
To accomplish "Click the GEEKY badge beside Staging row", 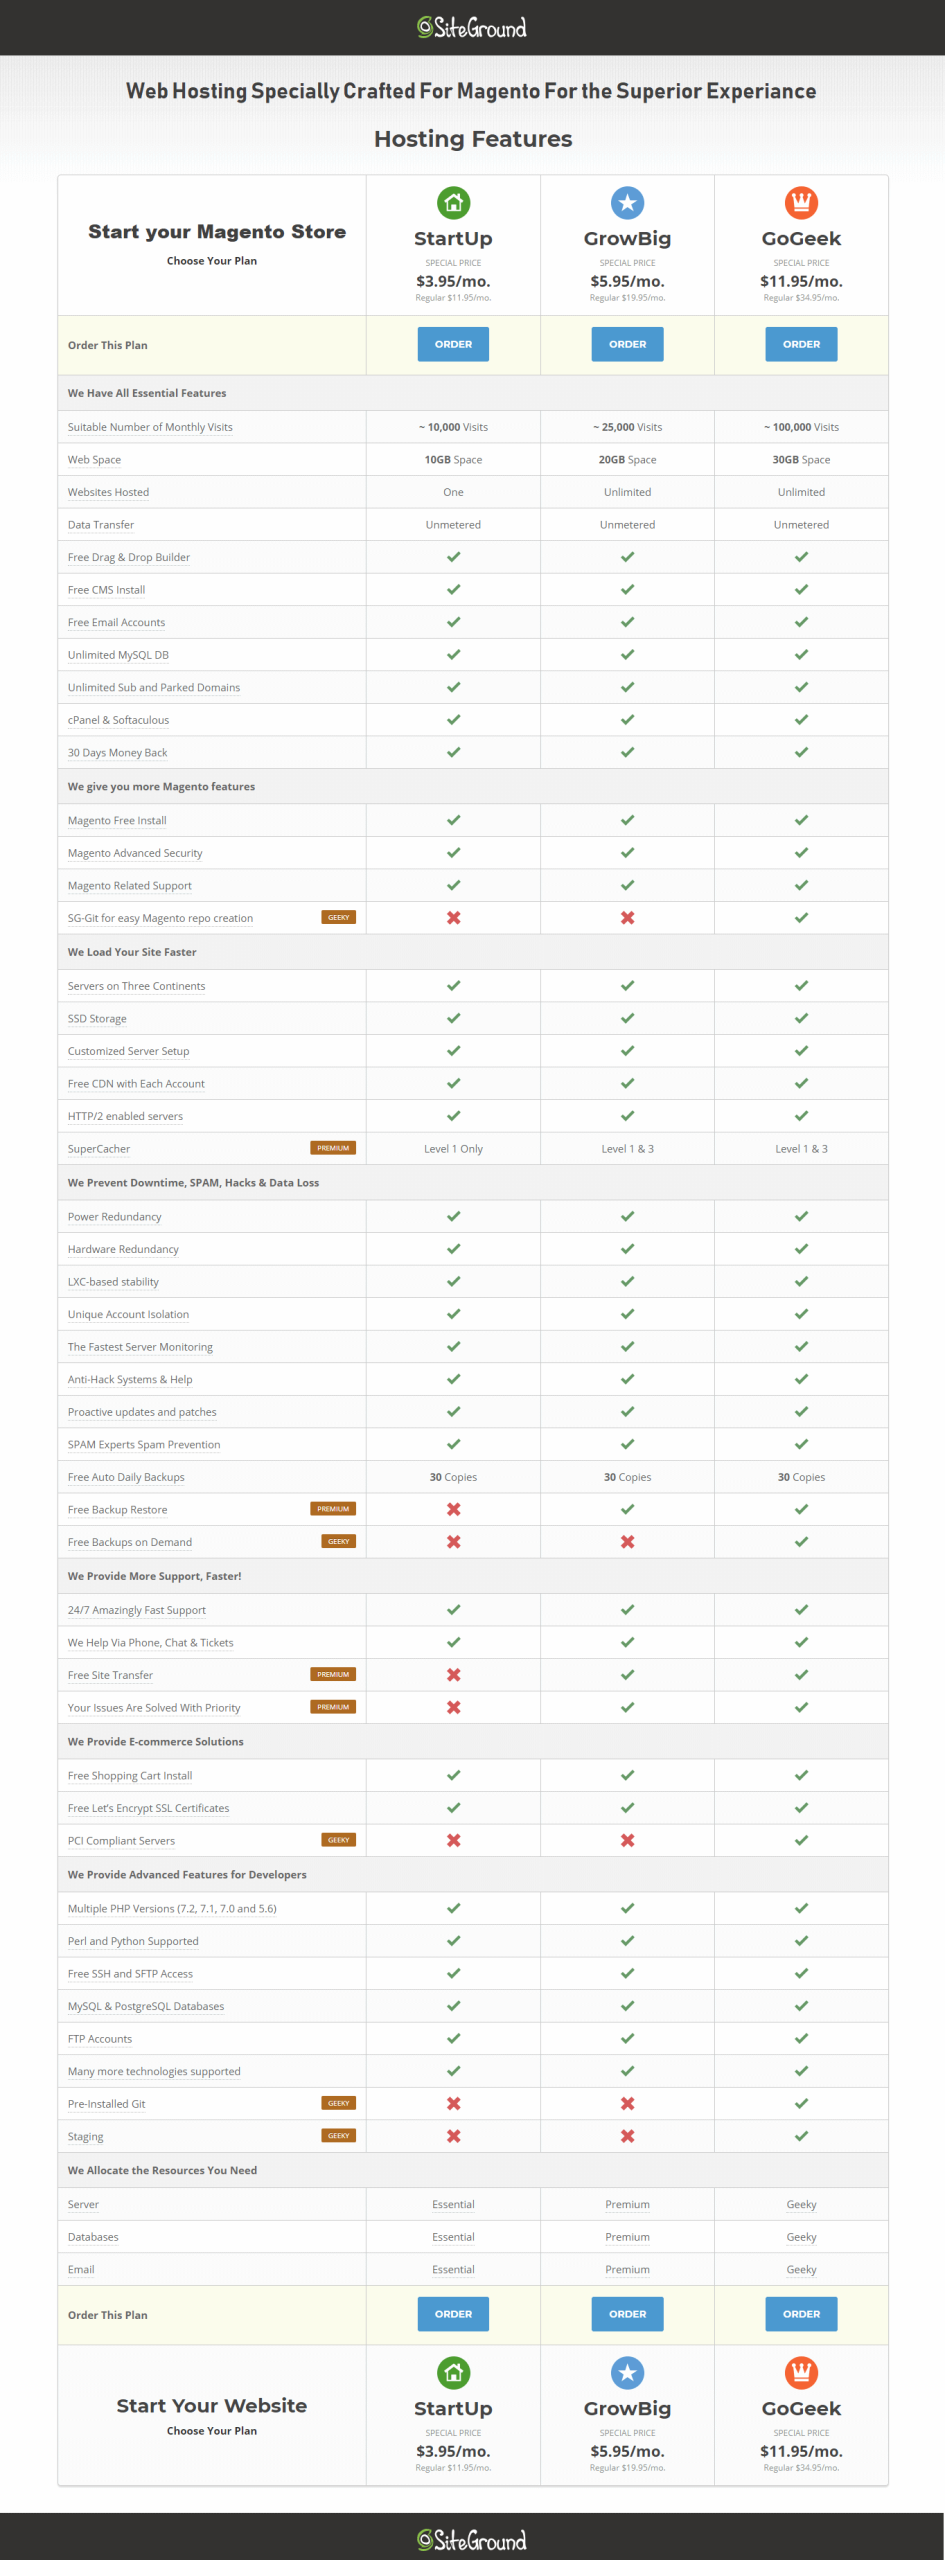I will click(338, 2136).
